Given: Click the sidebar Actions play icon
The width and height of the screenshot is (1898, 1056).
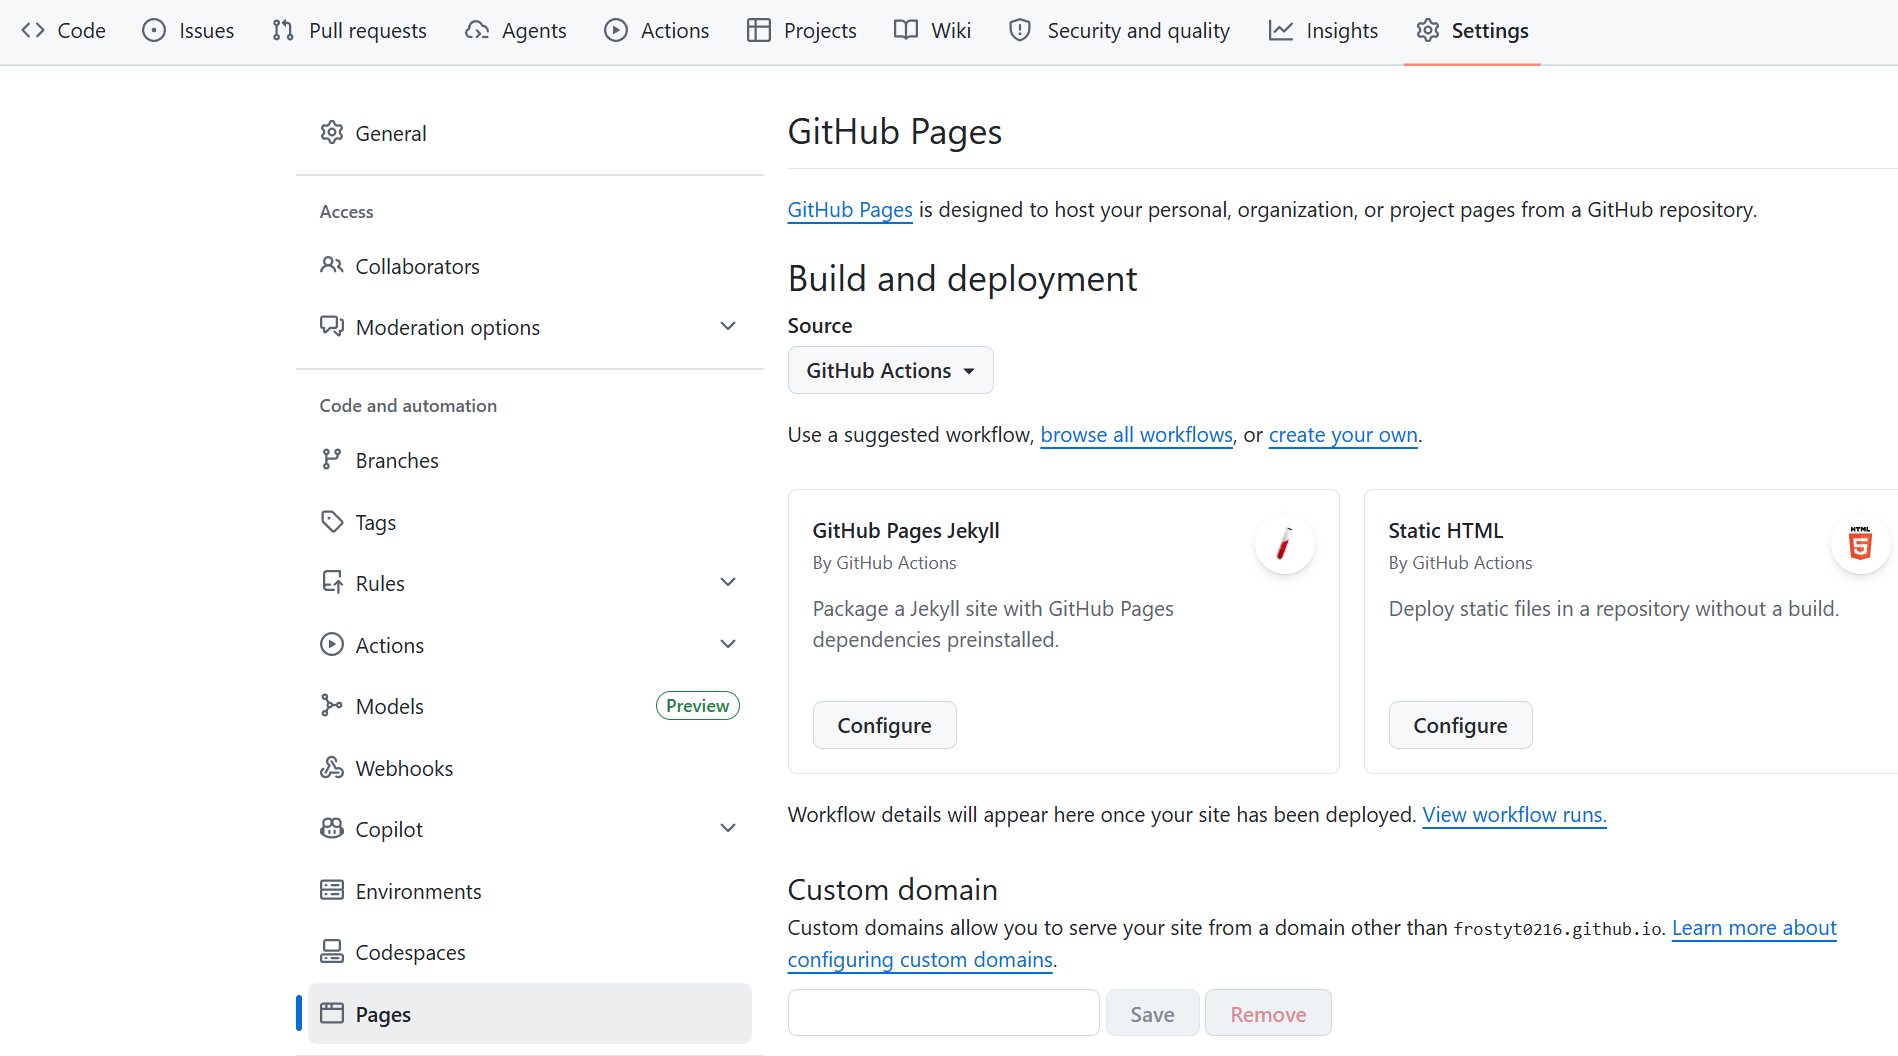Looking at the screenshot, I should (332, 644).
